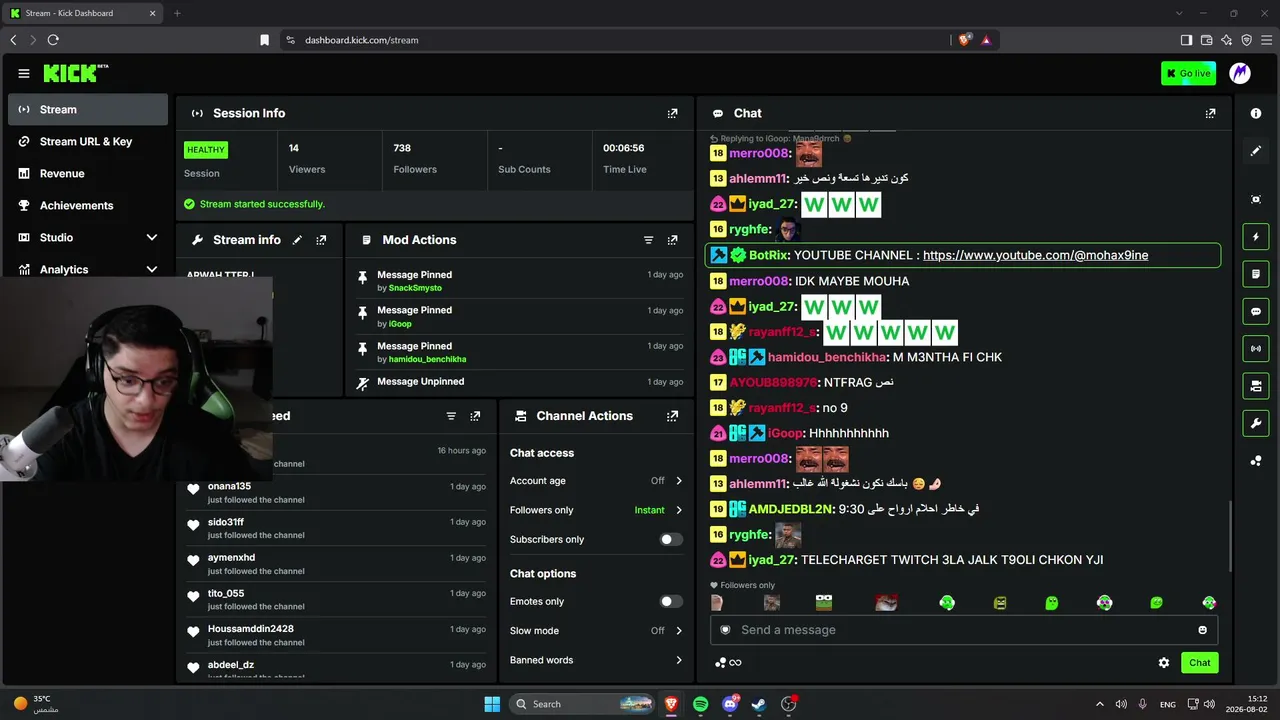The width and height of the screenshot is (1280, 720).
Task: Select Stream in the left sidebar
Action: pos(88,110)
